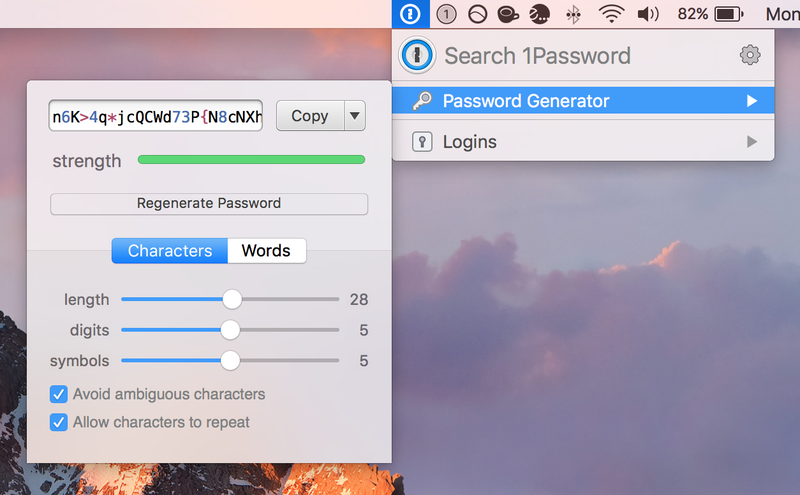
Task: Open 1Password settings gear
Action: click(750, 55)
